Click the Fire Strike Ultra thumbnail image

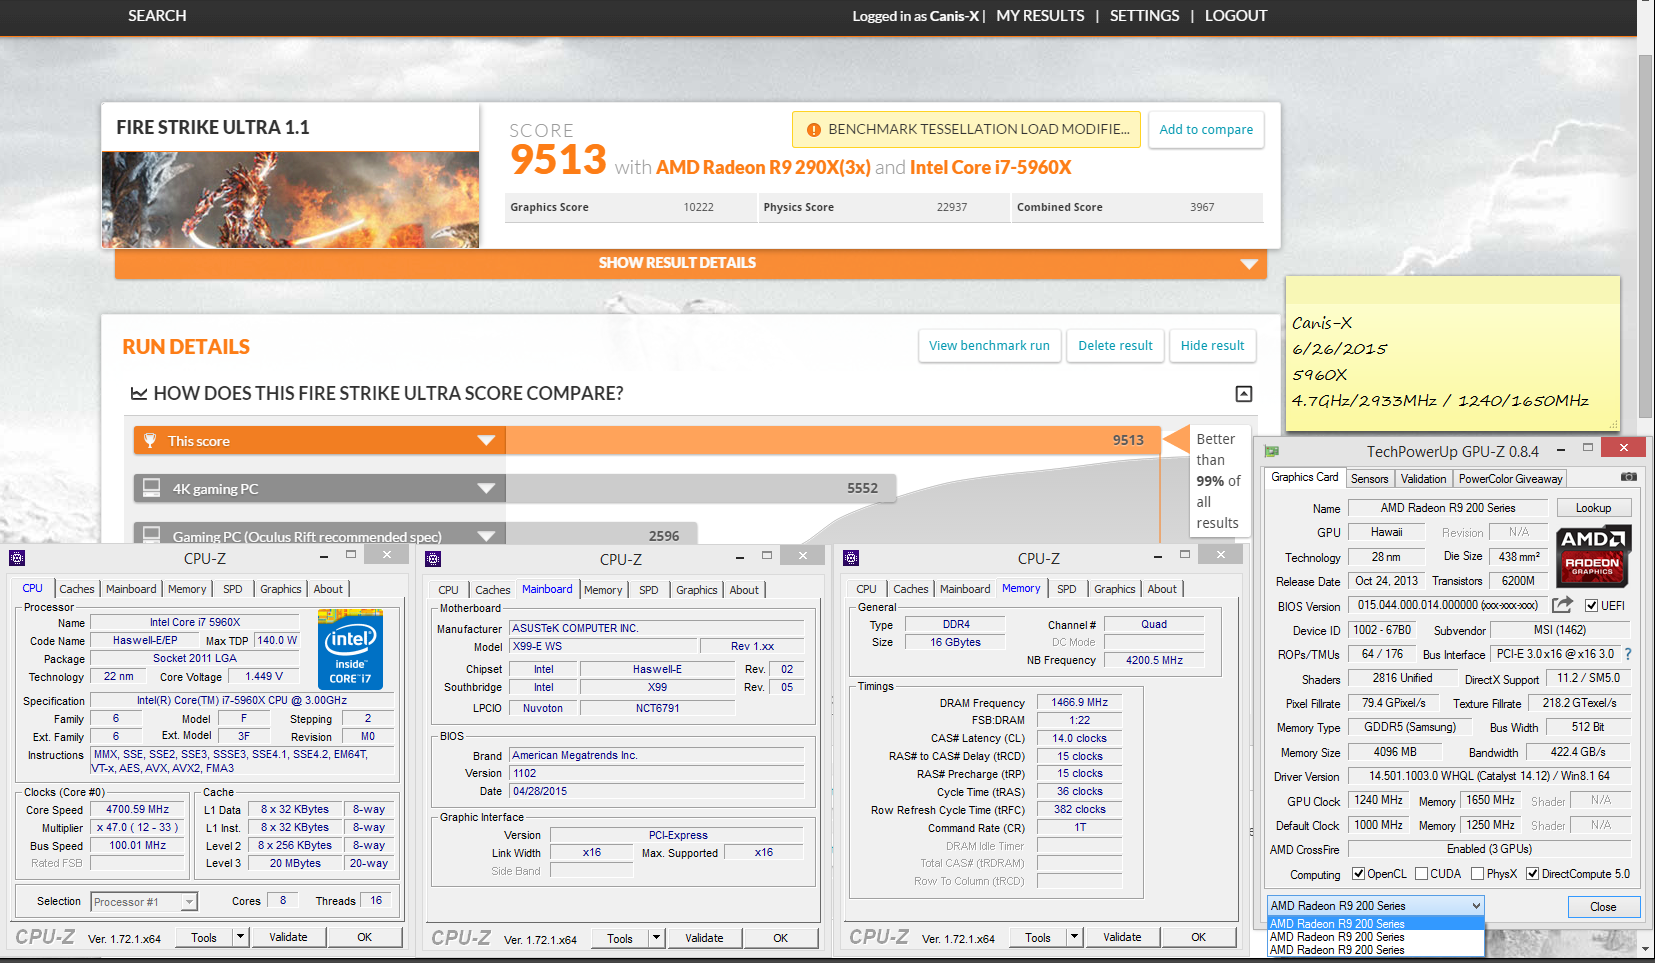click(290, 199)
